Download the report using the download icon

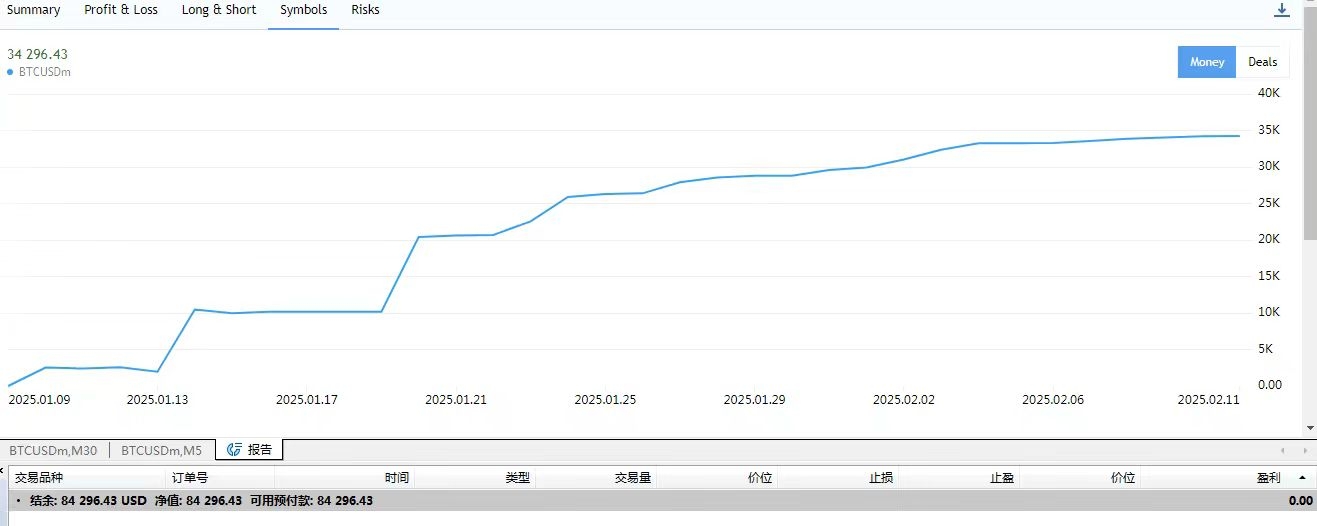[x=1281, y=10]
